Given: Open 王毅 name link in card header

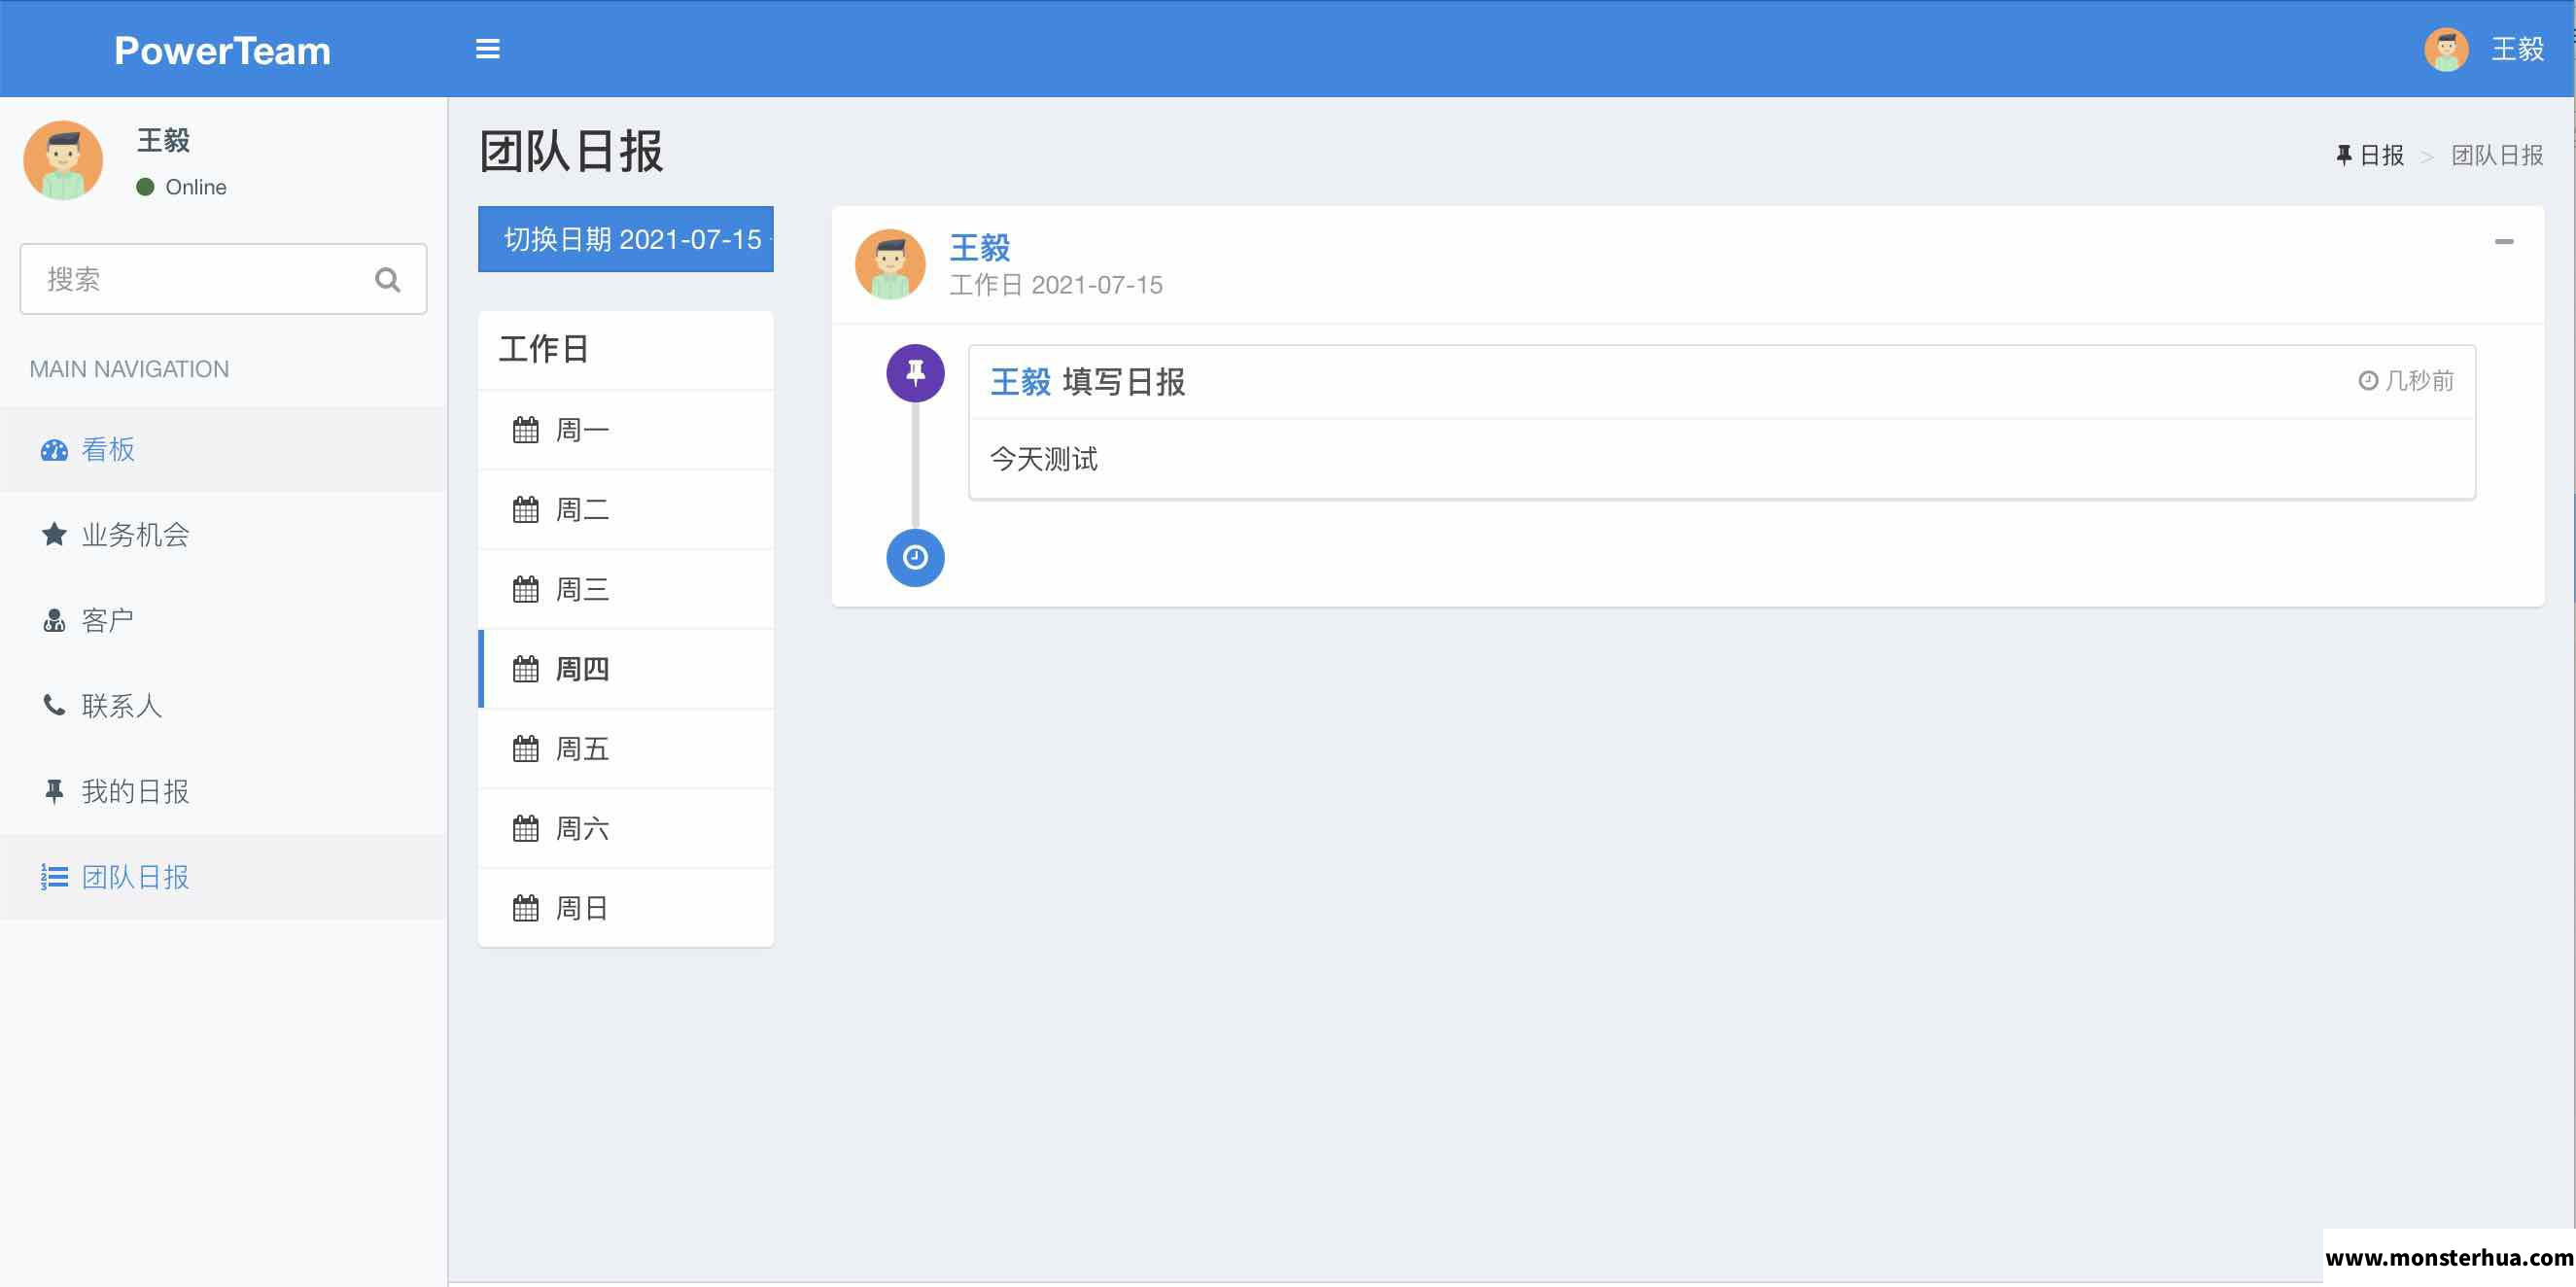Looking at the screenshot, I should click(x=979, y=247).
